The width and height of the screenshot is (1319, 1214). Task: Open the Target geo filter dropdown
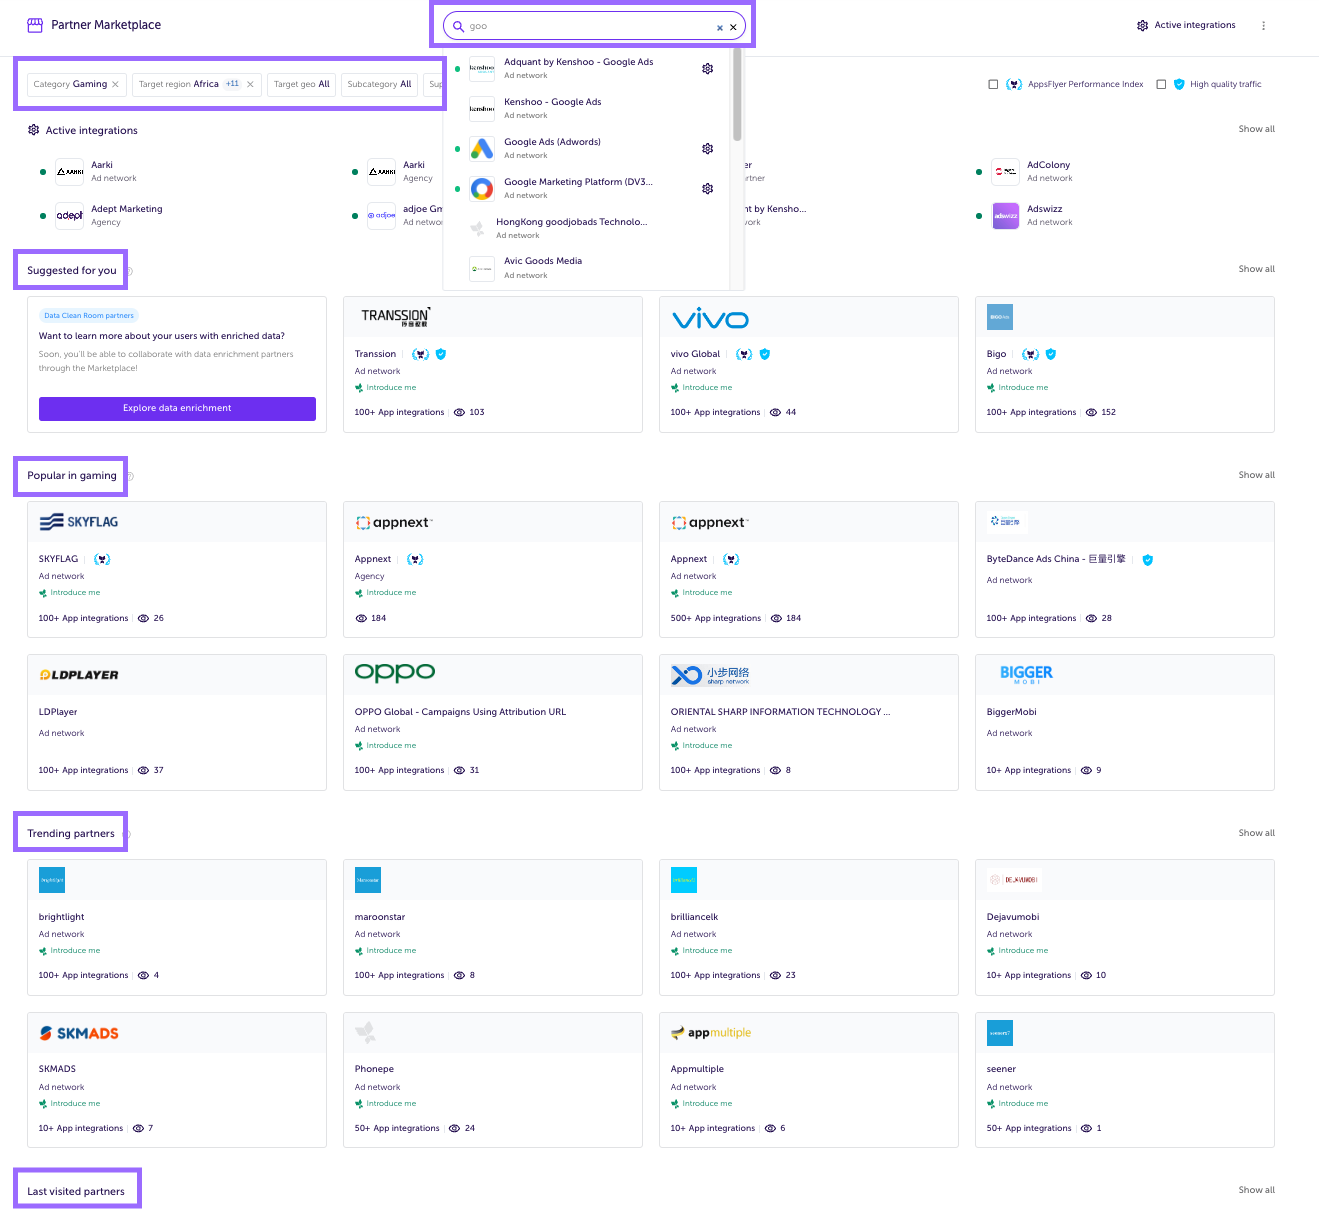click(301, 85)
